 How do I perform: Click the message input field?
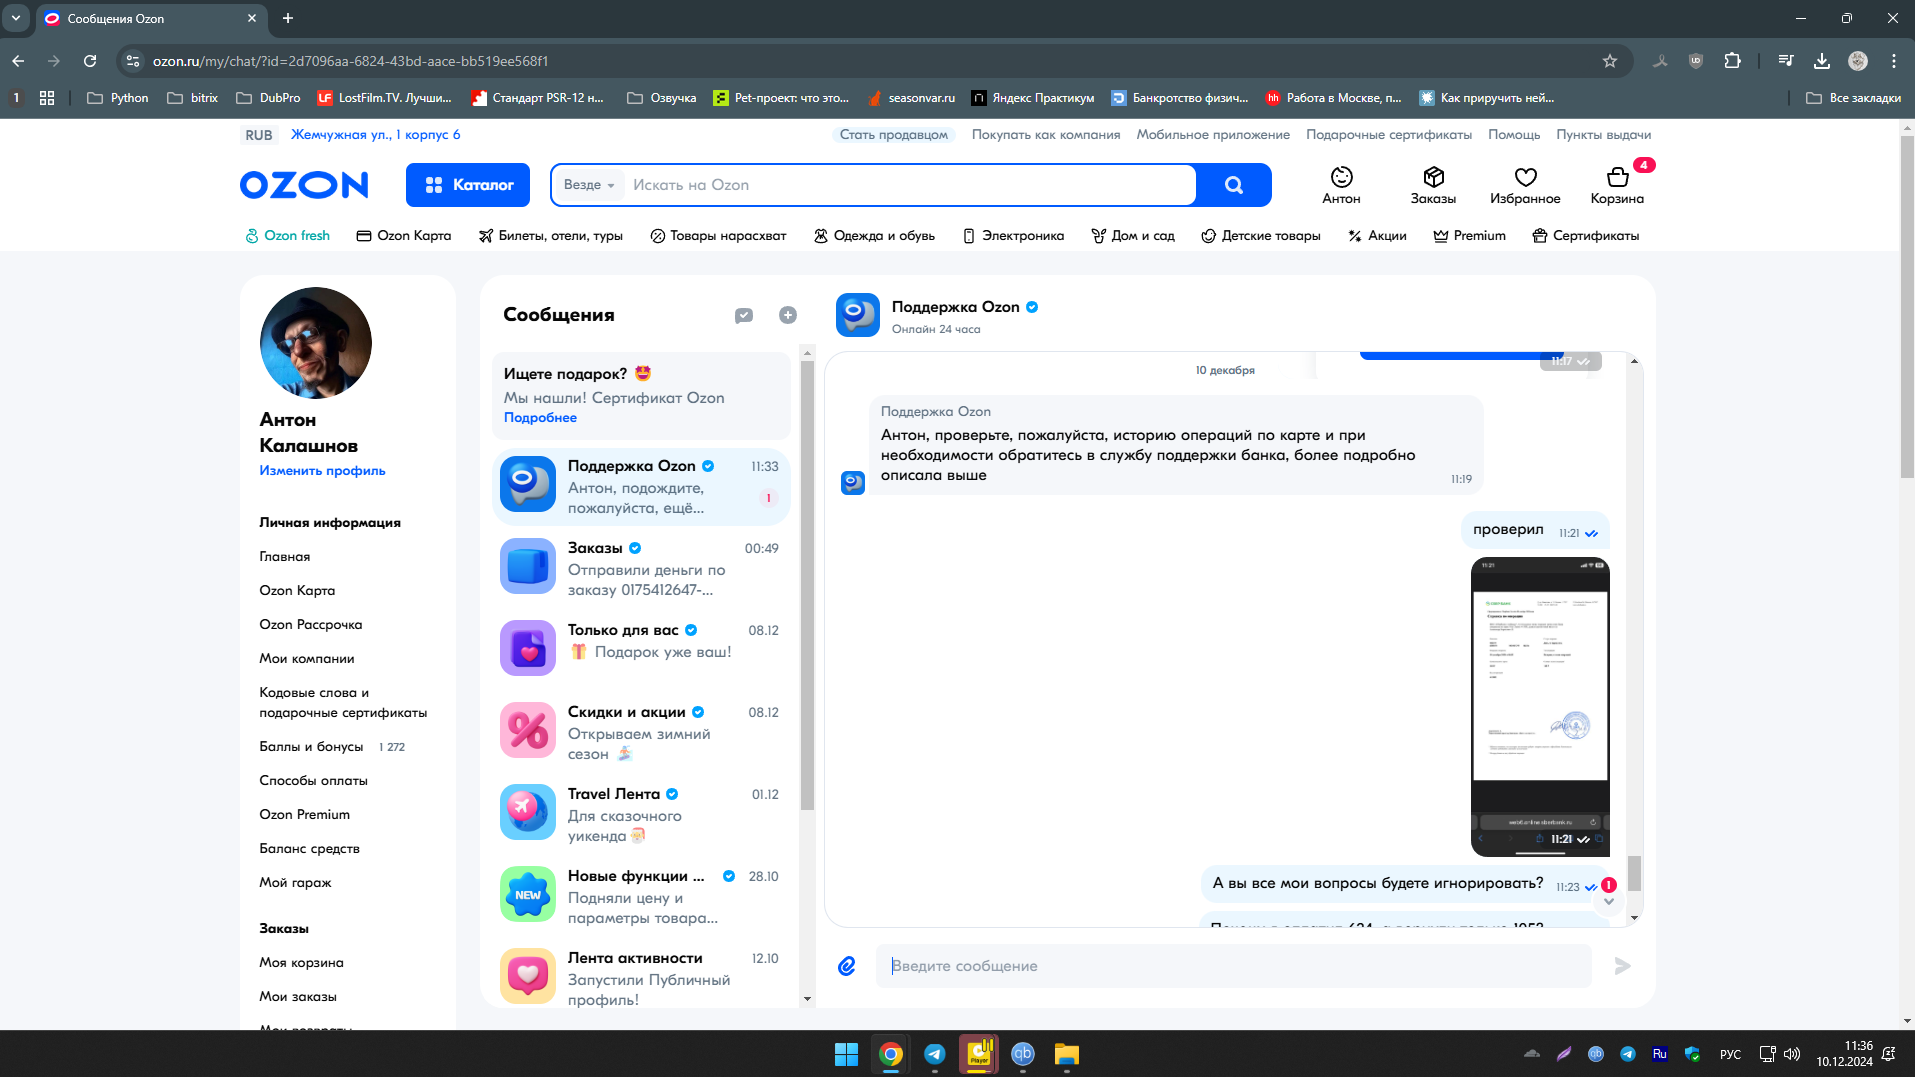(x=1233, y=966)
